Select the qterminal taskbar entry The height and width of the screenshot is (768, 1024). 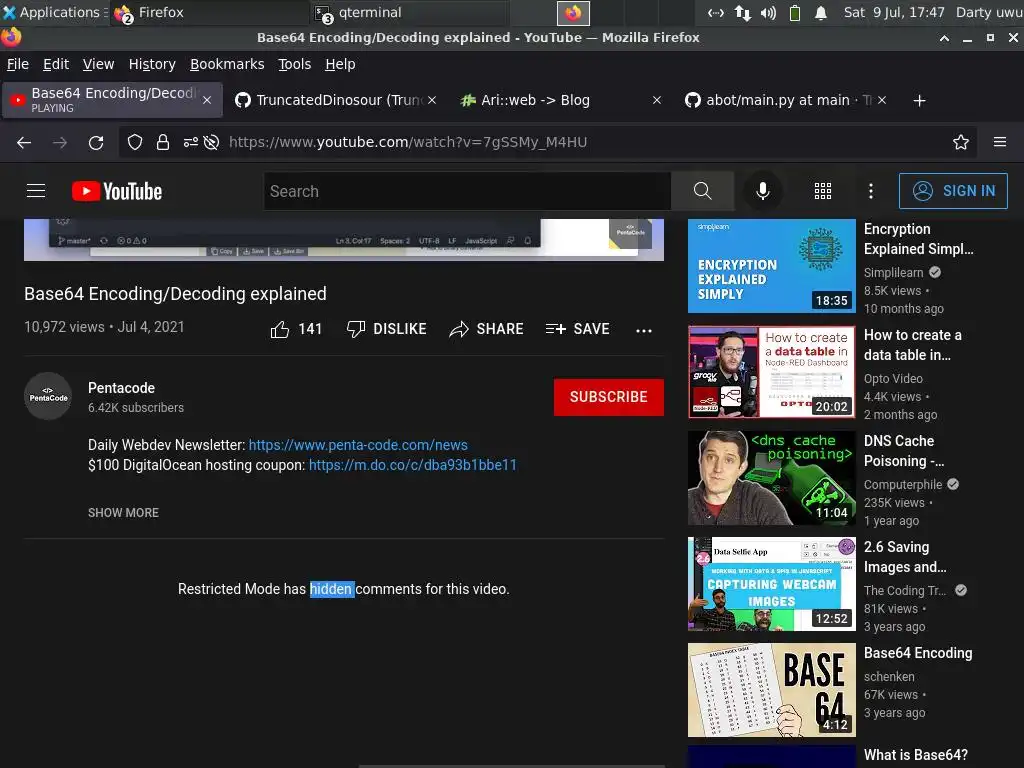pos(408,12)
